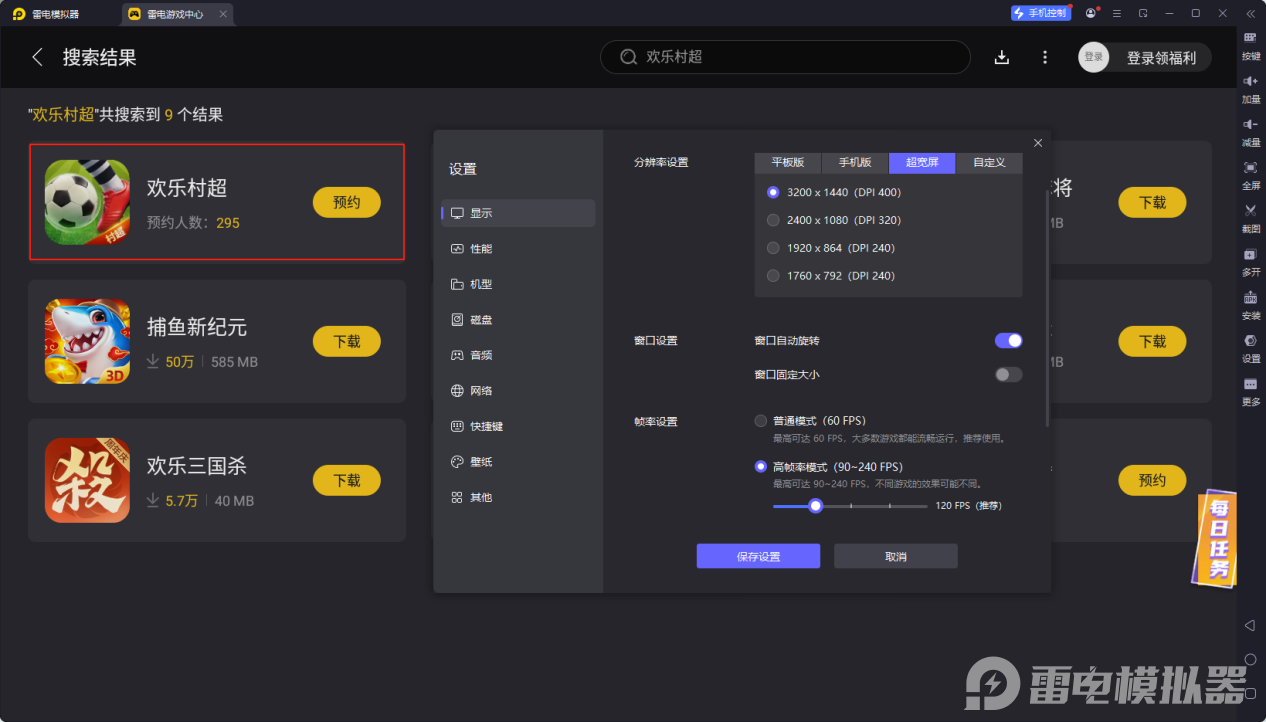The image size is (1266, 722).
Task: Open 性能 settings section
Action: click(x=518, y=249)
